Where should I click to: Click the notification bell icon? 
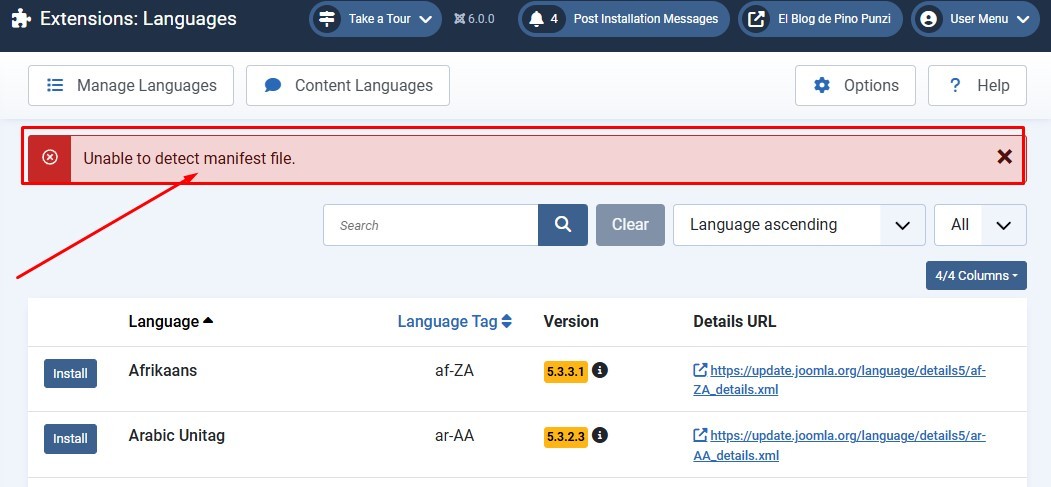[537, 19]
